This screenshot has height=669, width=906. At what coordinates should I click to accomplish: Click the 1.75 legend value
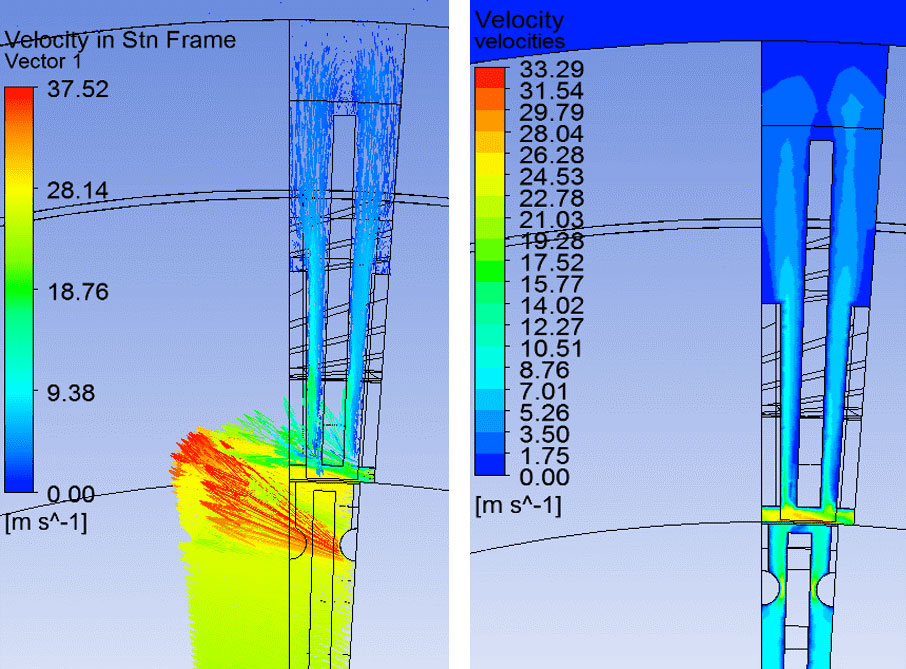[x=545, y=456]
